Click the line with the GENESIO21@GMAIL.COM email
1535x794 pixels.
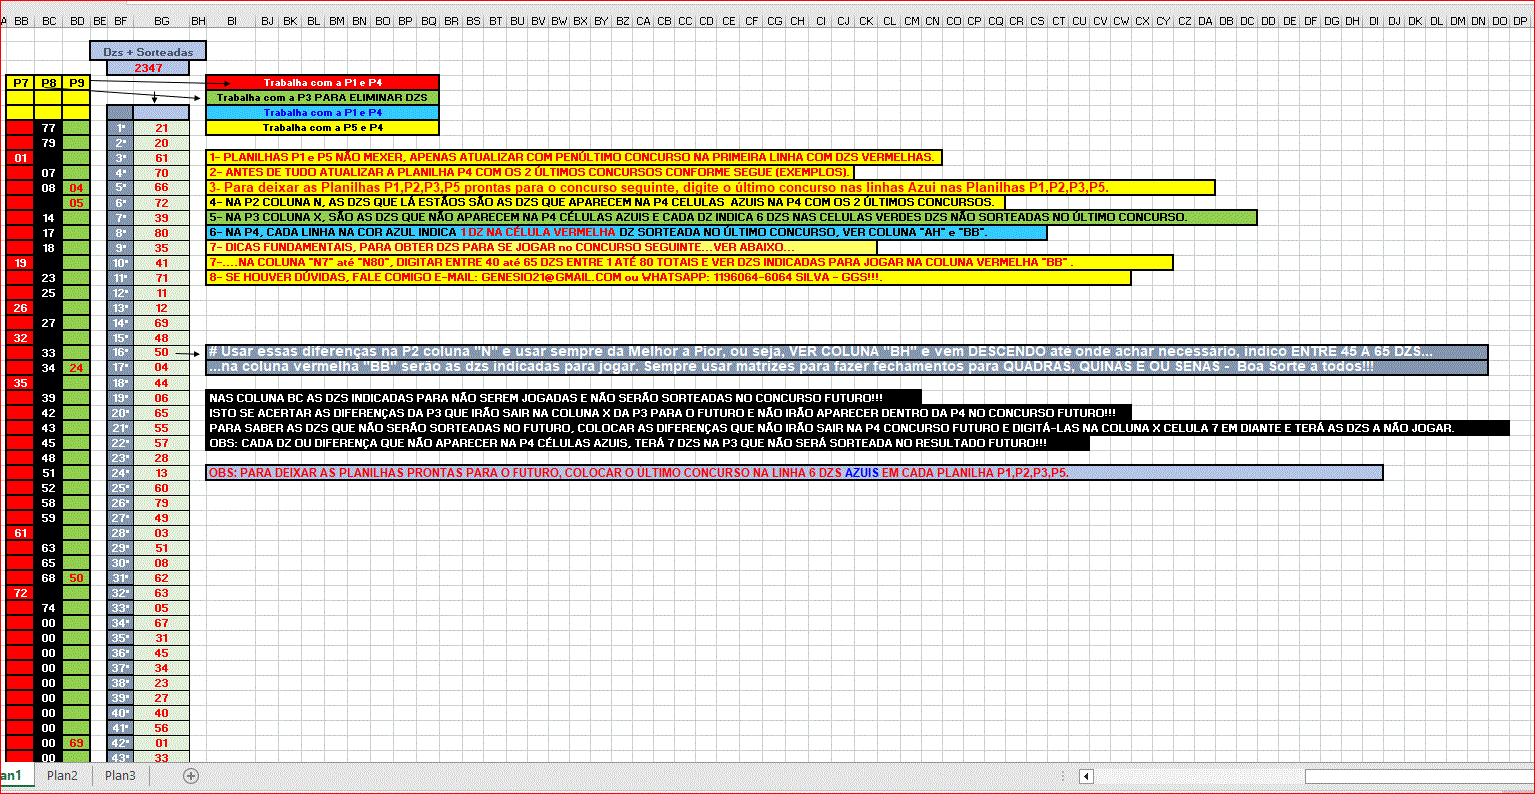click(667, 278)
